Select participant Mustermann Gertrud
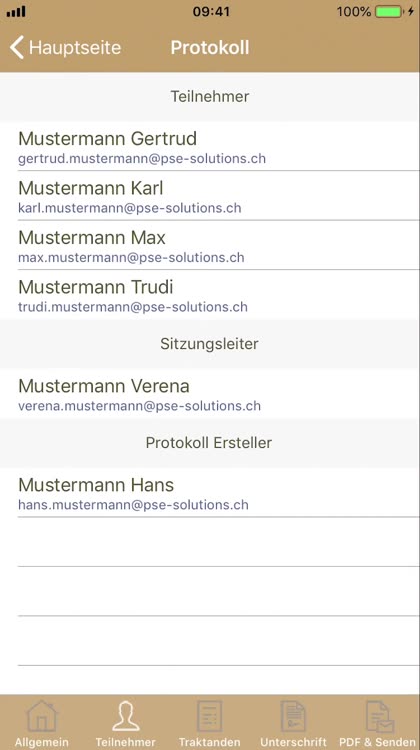Image resolution: width=420 pixels, height=750 pixels. (x=210, y=146)
